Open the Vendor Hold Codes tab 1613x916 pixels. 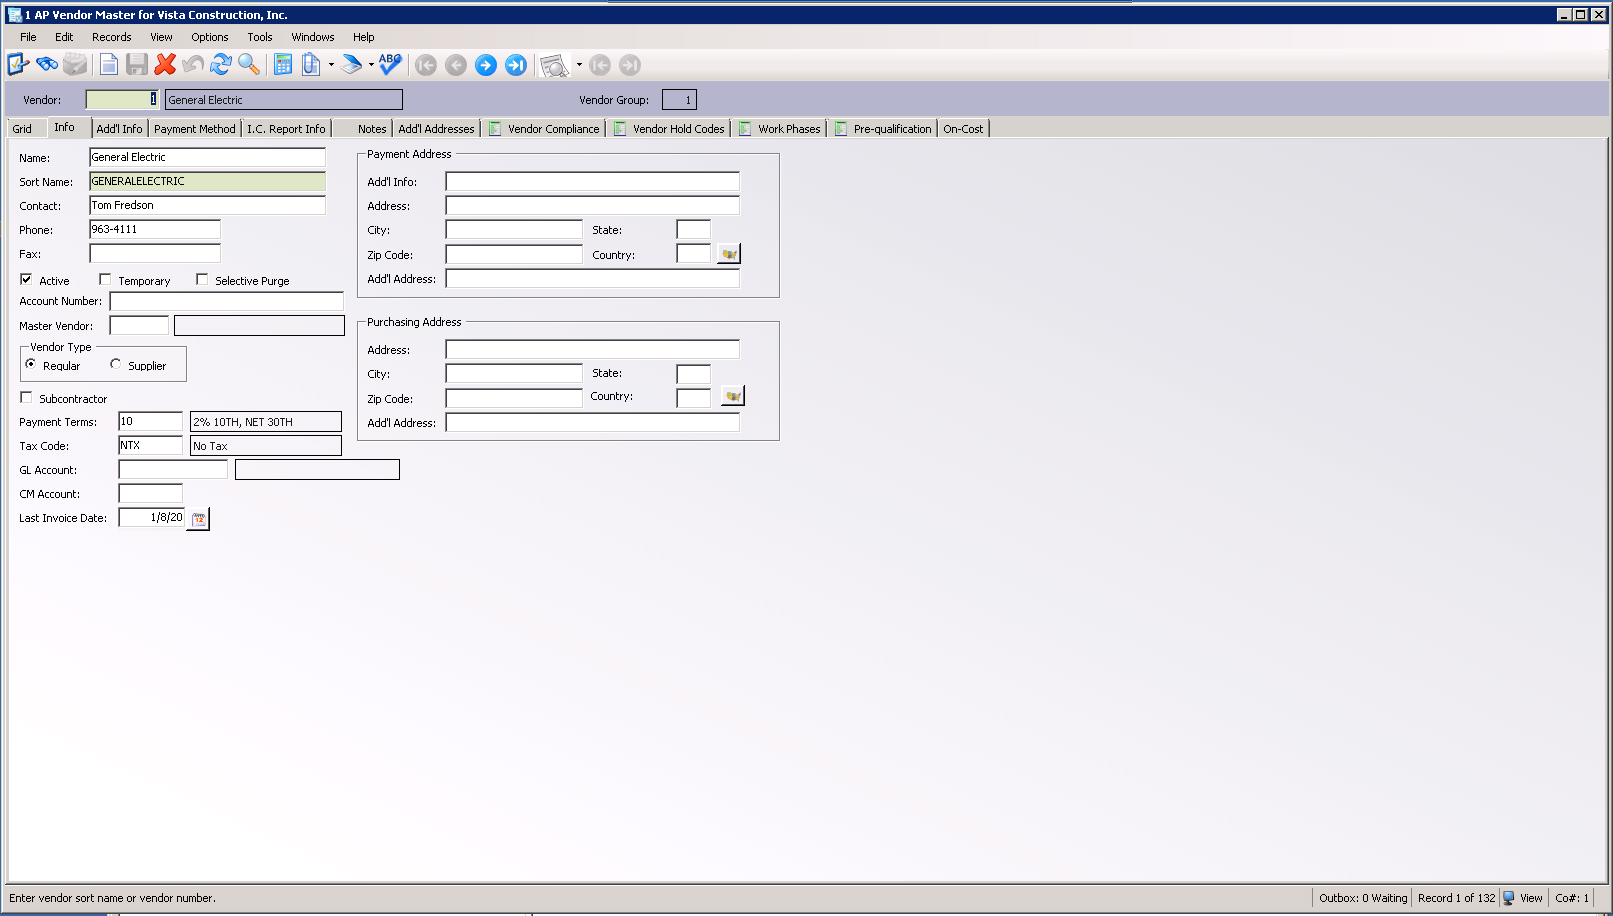pyautogui.click(x=670, y=129)
